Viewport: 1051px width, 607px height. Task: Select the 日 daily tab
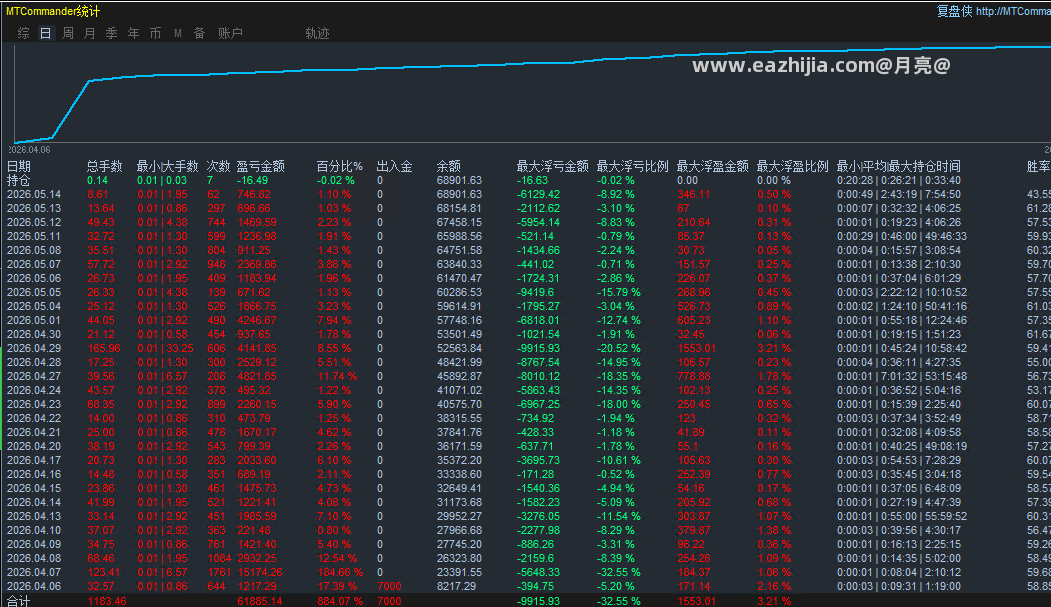pos(46,33)
